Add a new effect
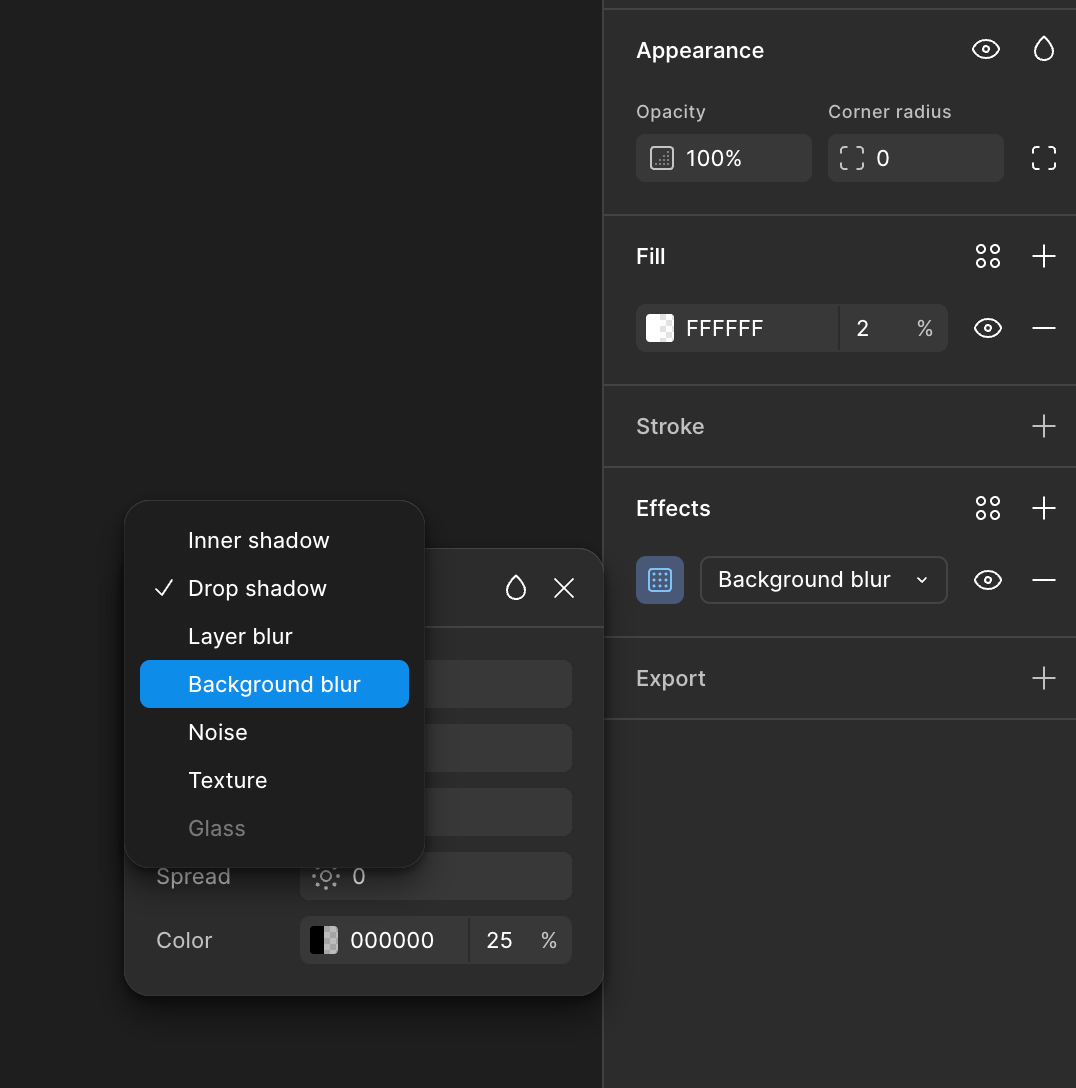 click(x=1043, y=508)
